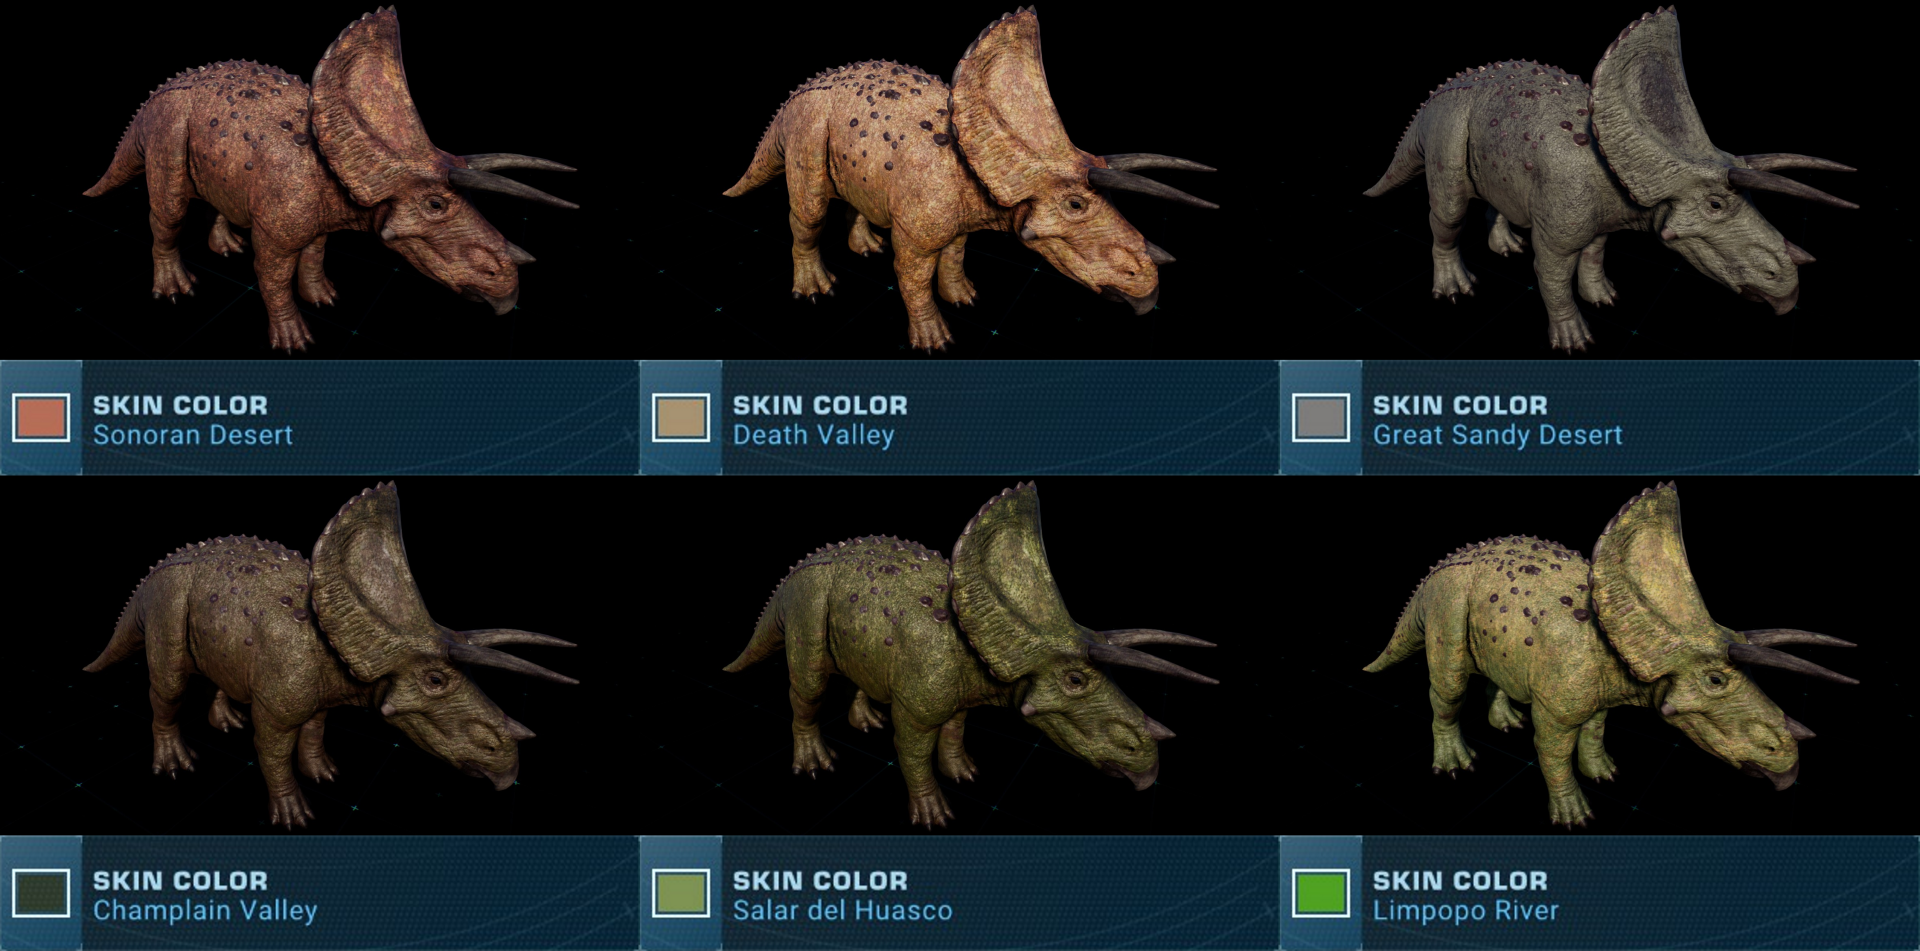Viewport: 1920px width, 951px height.
Task: Select the orange Death Valley triceratops preview
Action: [970, 180]
